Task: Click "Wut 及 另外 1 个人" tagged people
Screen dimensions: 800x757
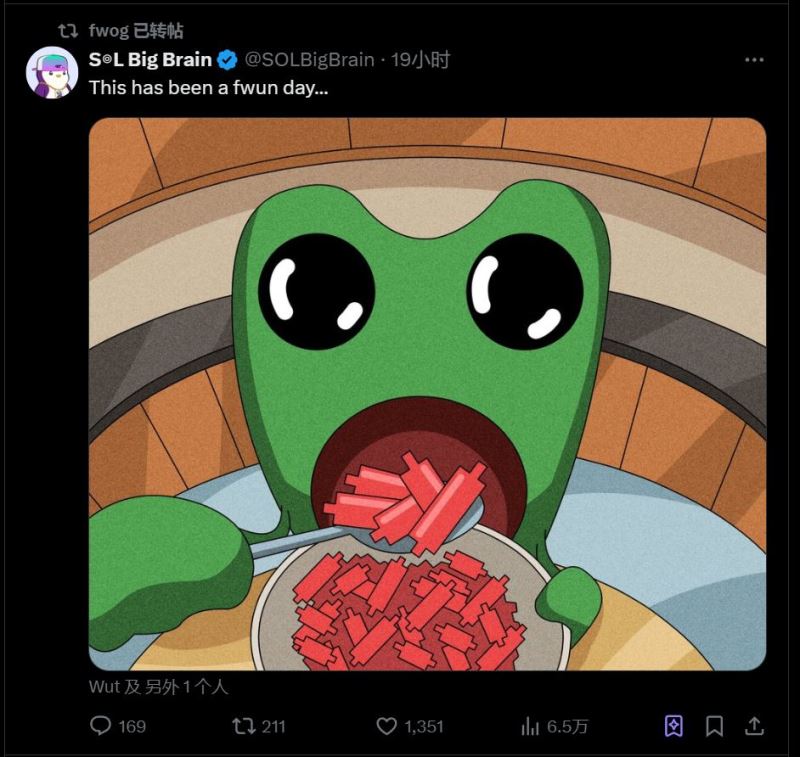Action: pos(159,687)
